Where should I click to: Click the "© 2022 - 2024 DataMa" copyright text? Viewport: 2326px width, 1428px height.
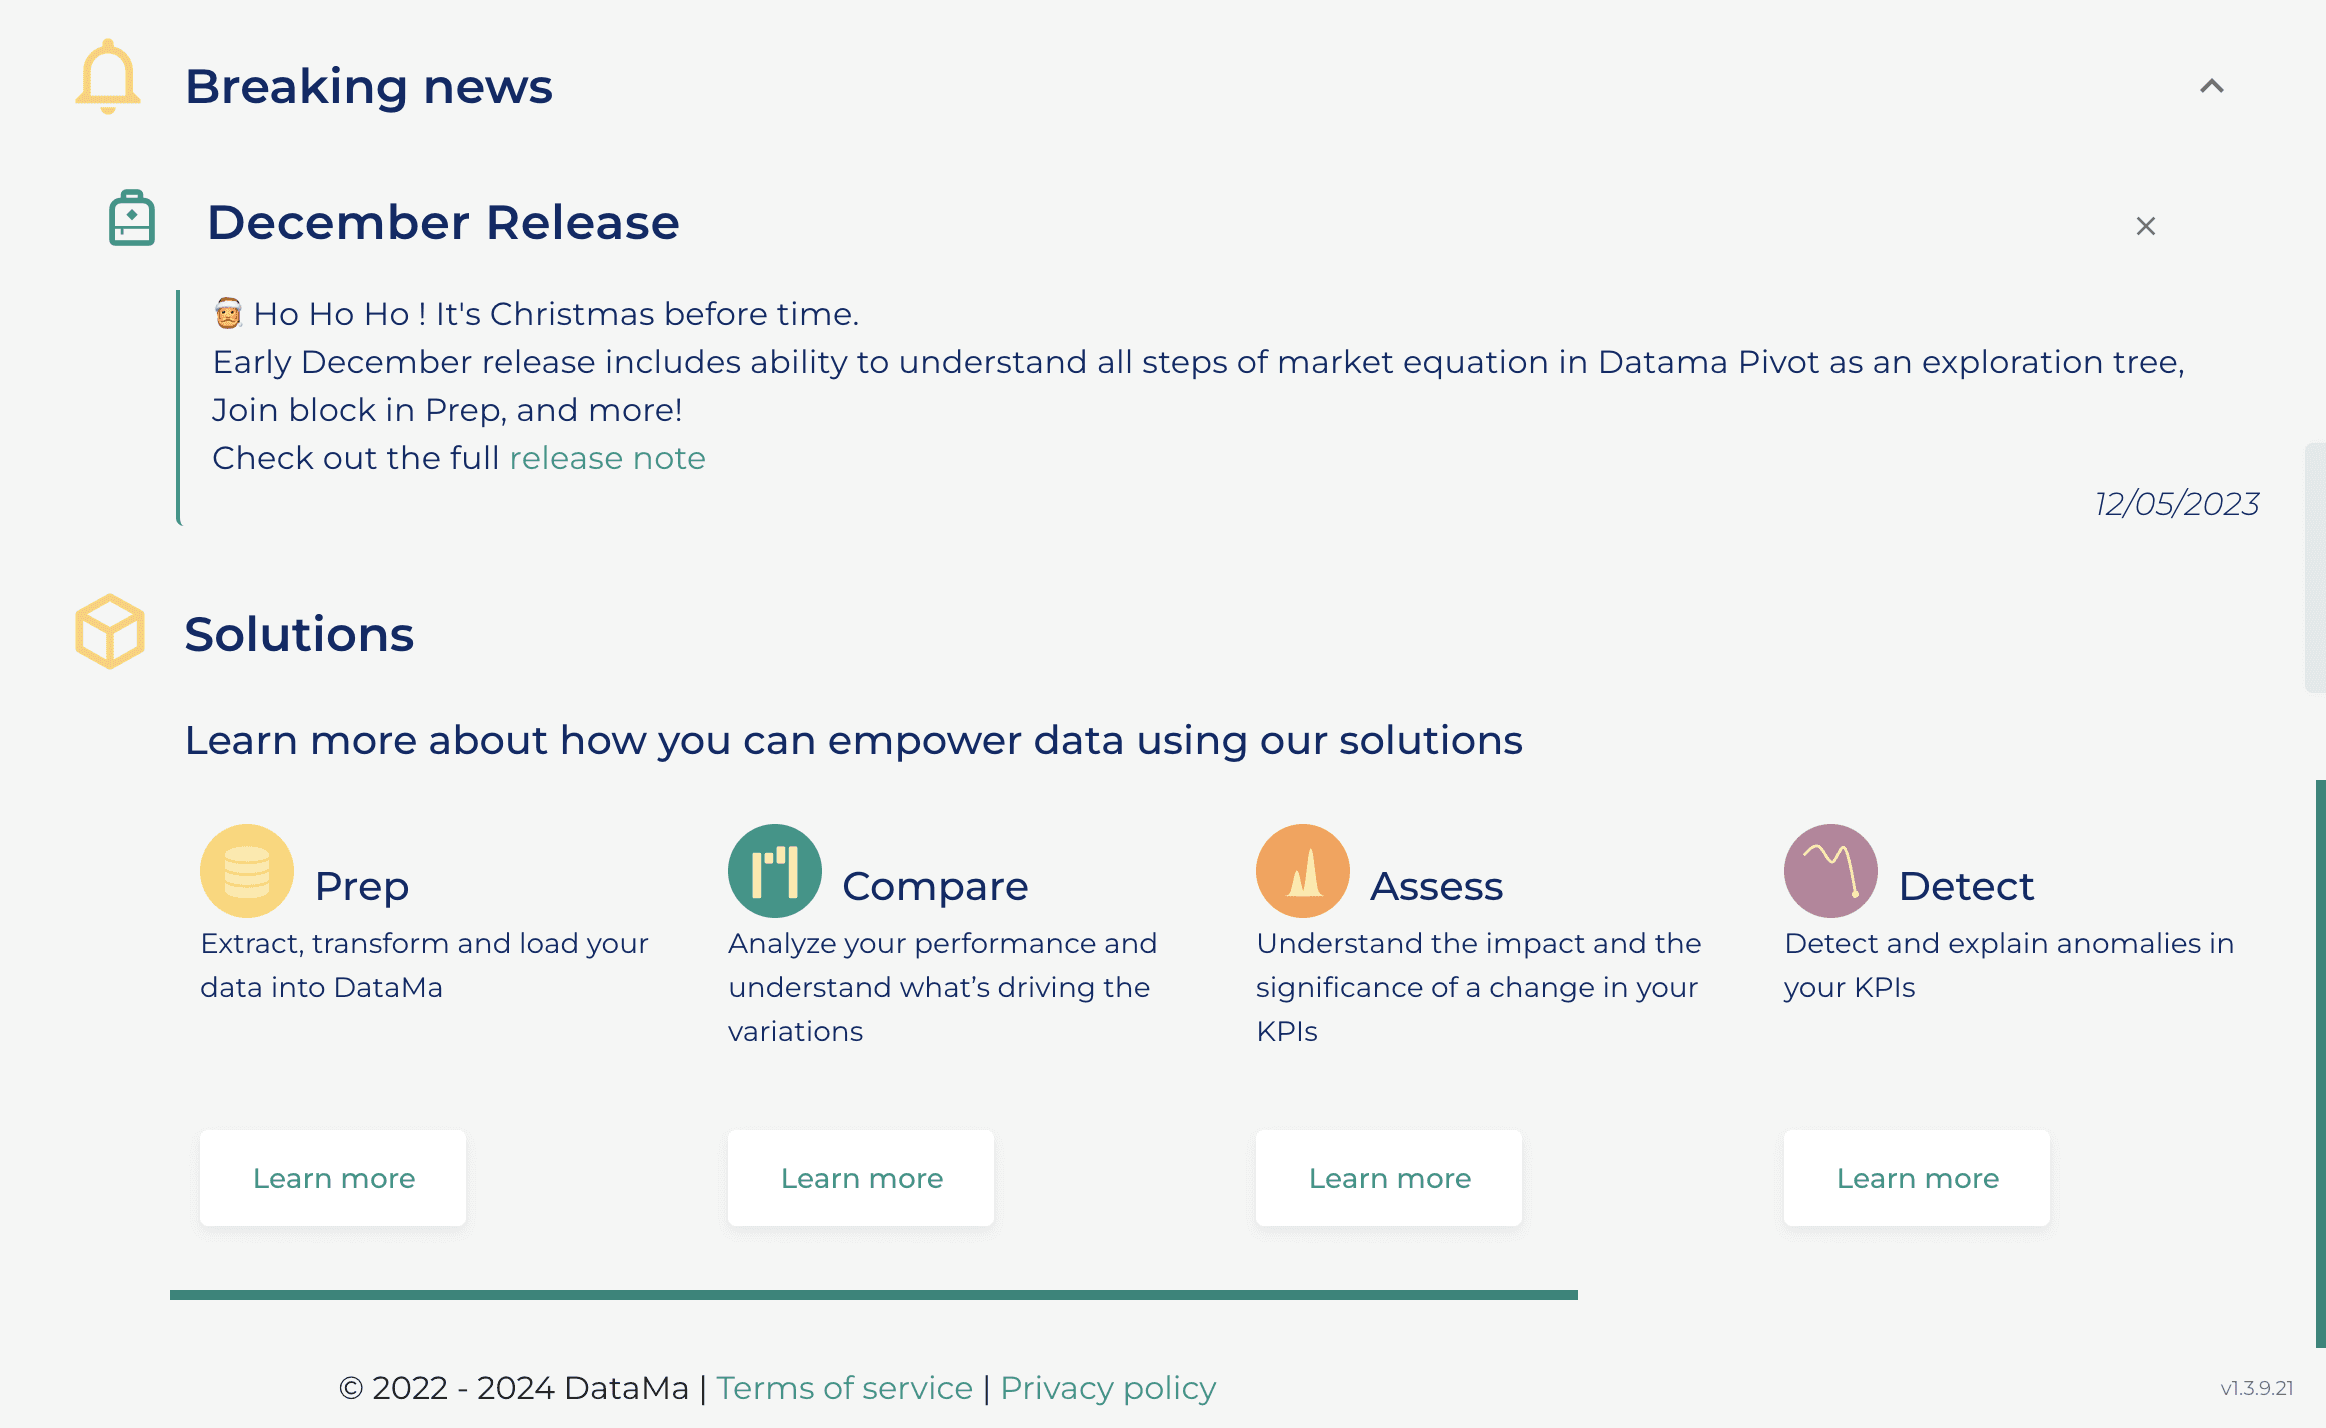514,1388
